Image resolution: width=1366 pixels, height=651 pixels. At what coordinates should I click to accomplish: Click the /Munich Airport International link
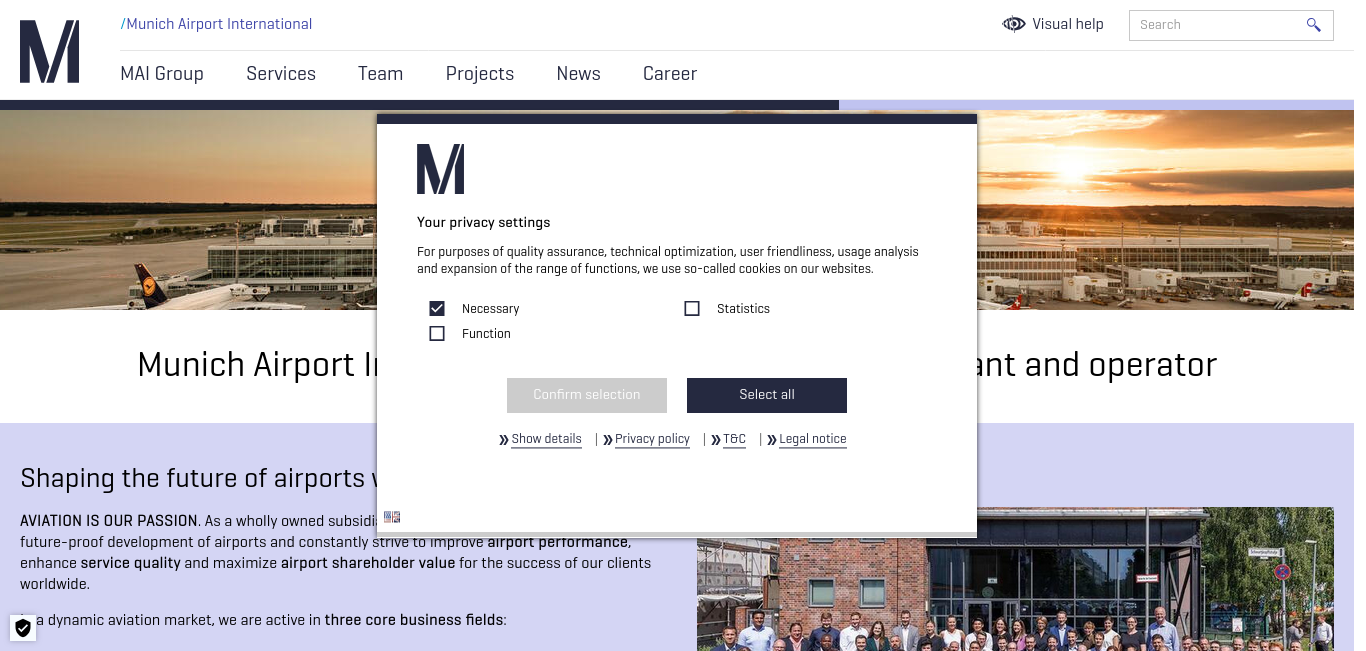pos(216,24)
